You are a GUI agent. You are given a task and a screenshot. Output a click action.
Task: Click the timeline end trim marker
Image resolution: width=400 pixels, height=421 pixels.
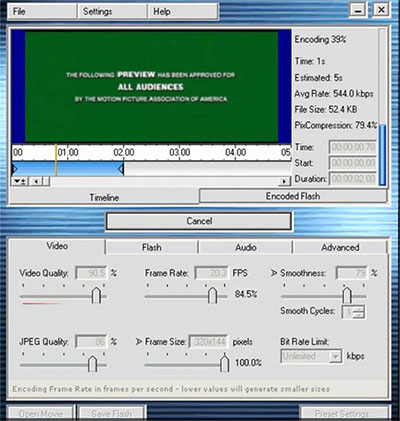121,169
